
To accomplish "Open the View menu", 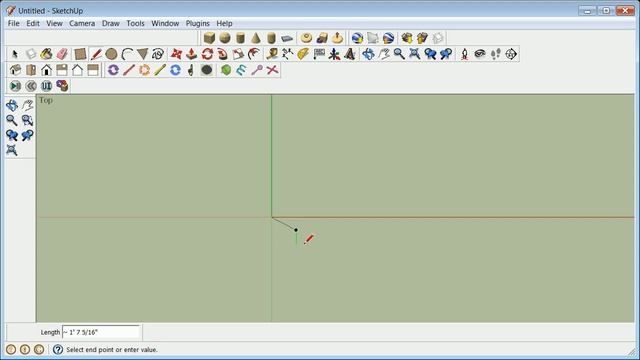I will (x=54, y=23).
